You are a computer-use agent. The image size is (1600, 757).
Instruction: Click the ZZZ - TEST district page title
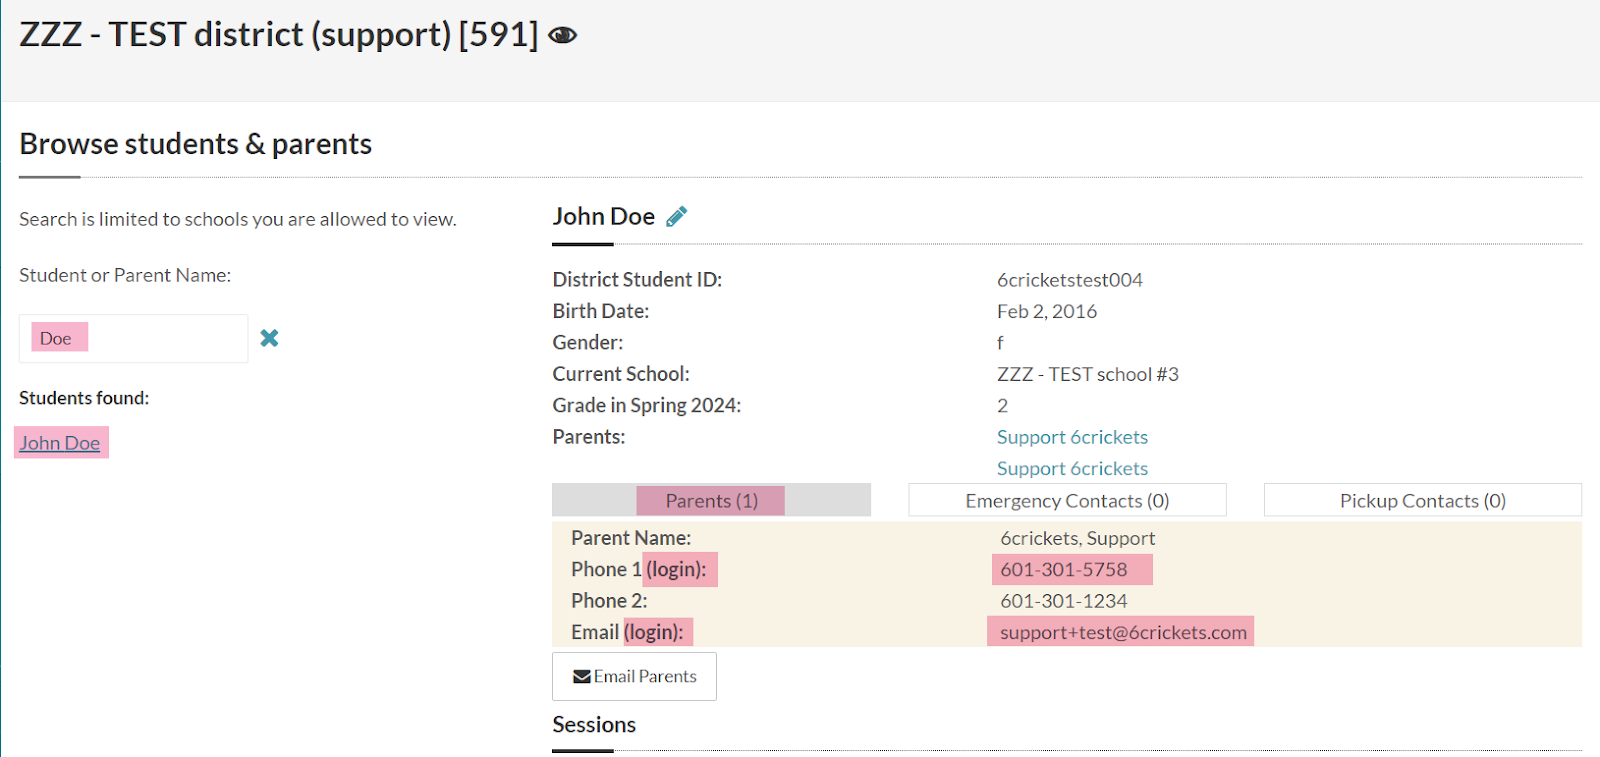278,35
